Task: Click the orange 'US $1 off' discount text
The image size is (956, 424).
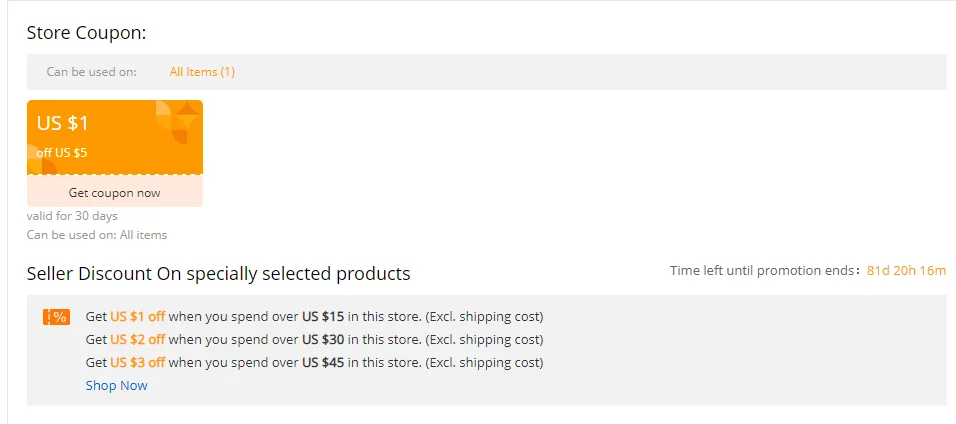Action: (138, 316)
